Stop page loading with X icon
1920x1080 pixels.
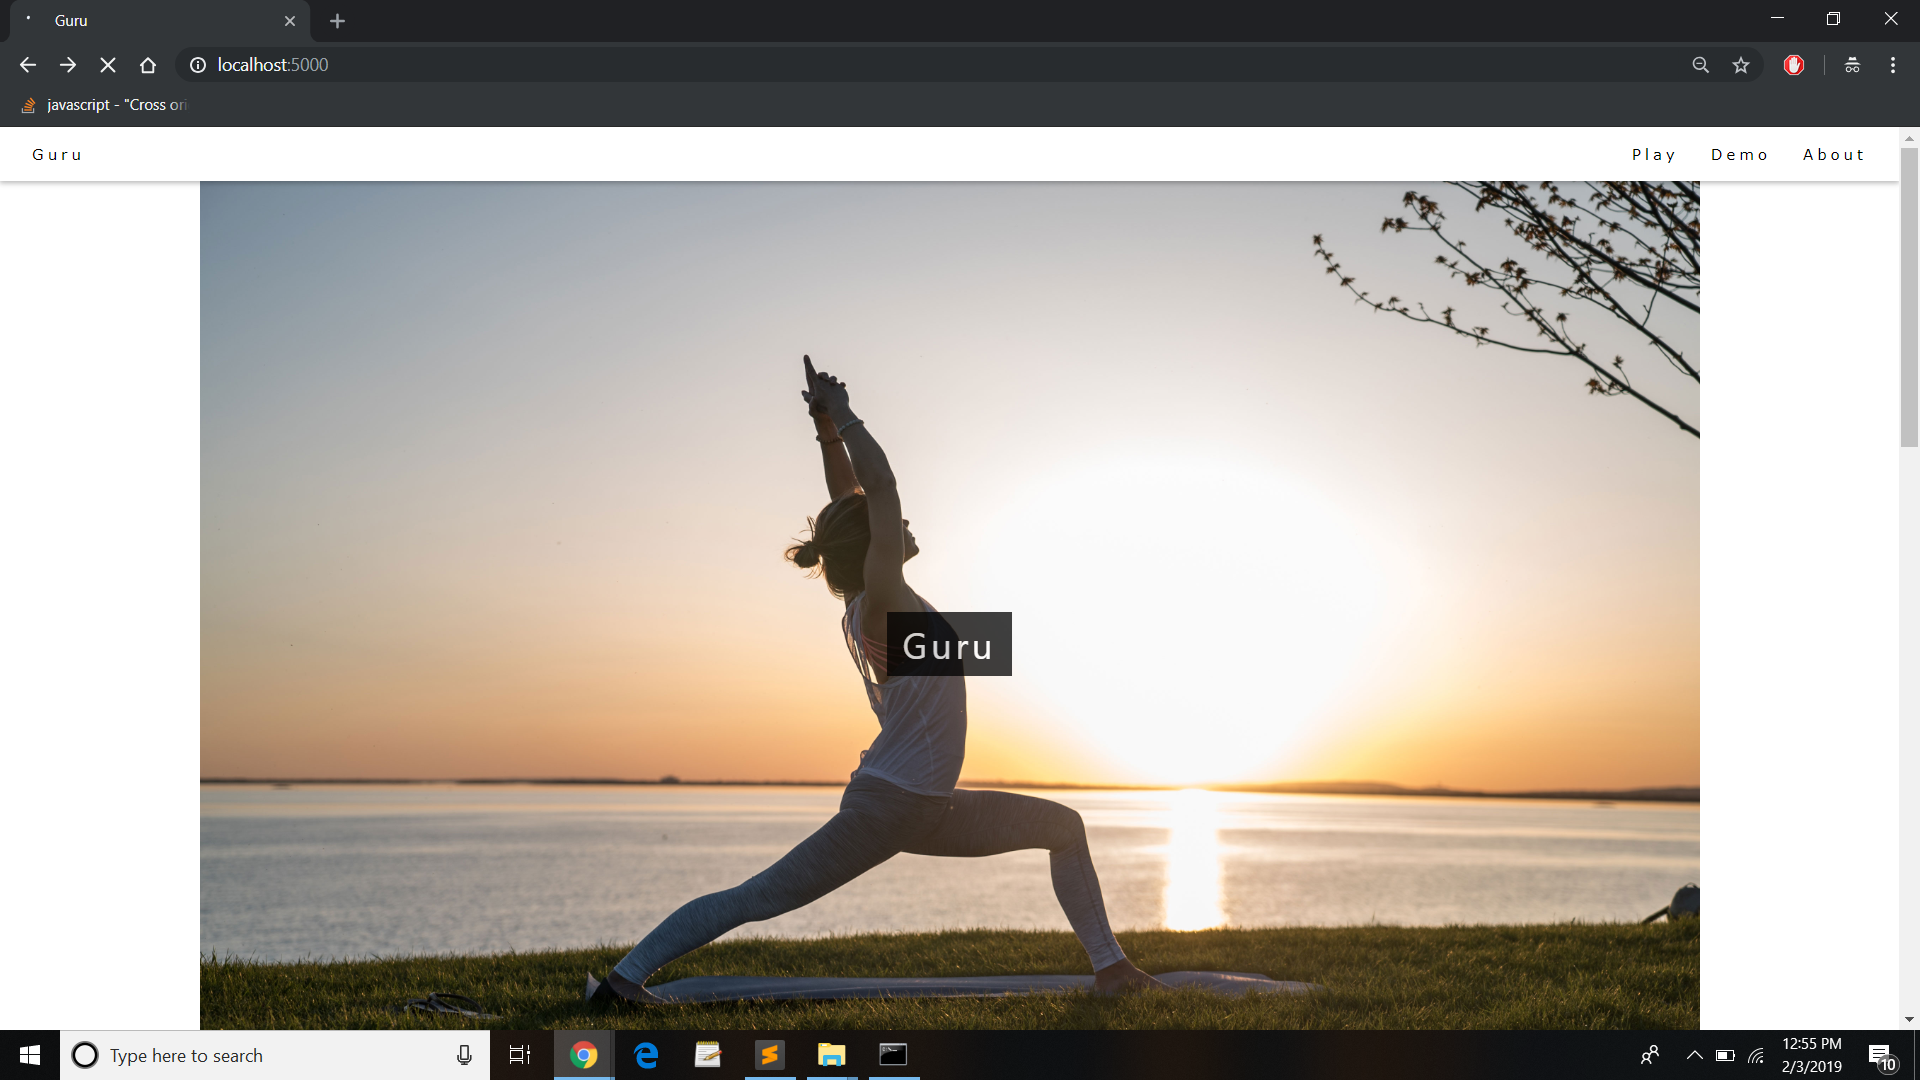pos(108,65)
